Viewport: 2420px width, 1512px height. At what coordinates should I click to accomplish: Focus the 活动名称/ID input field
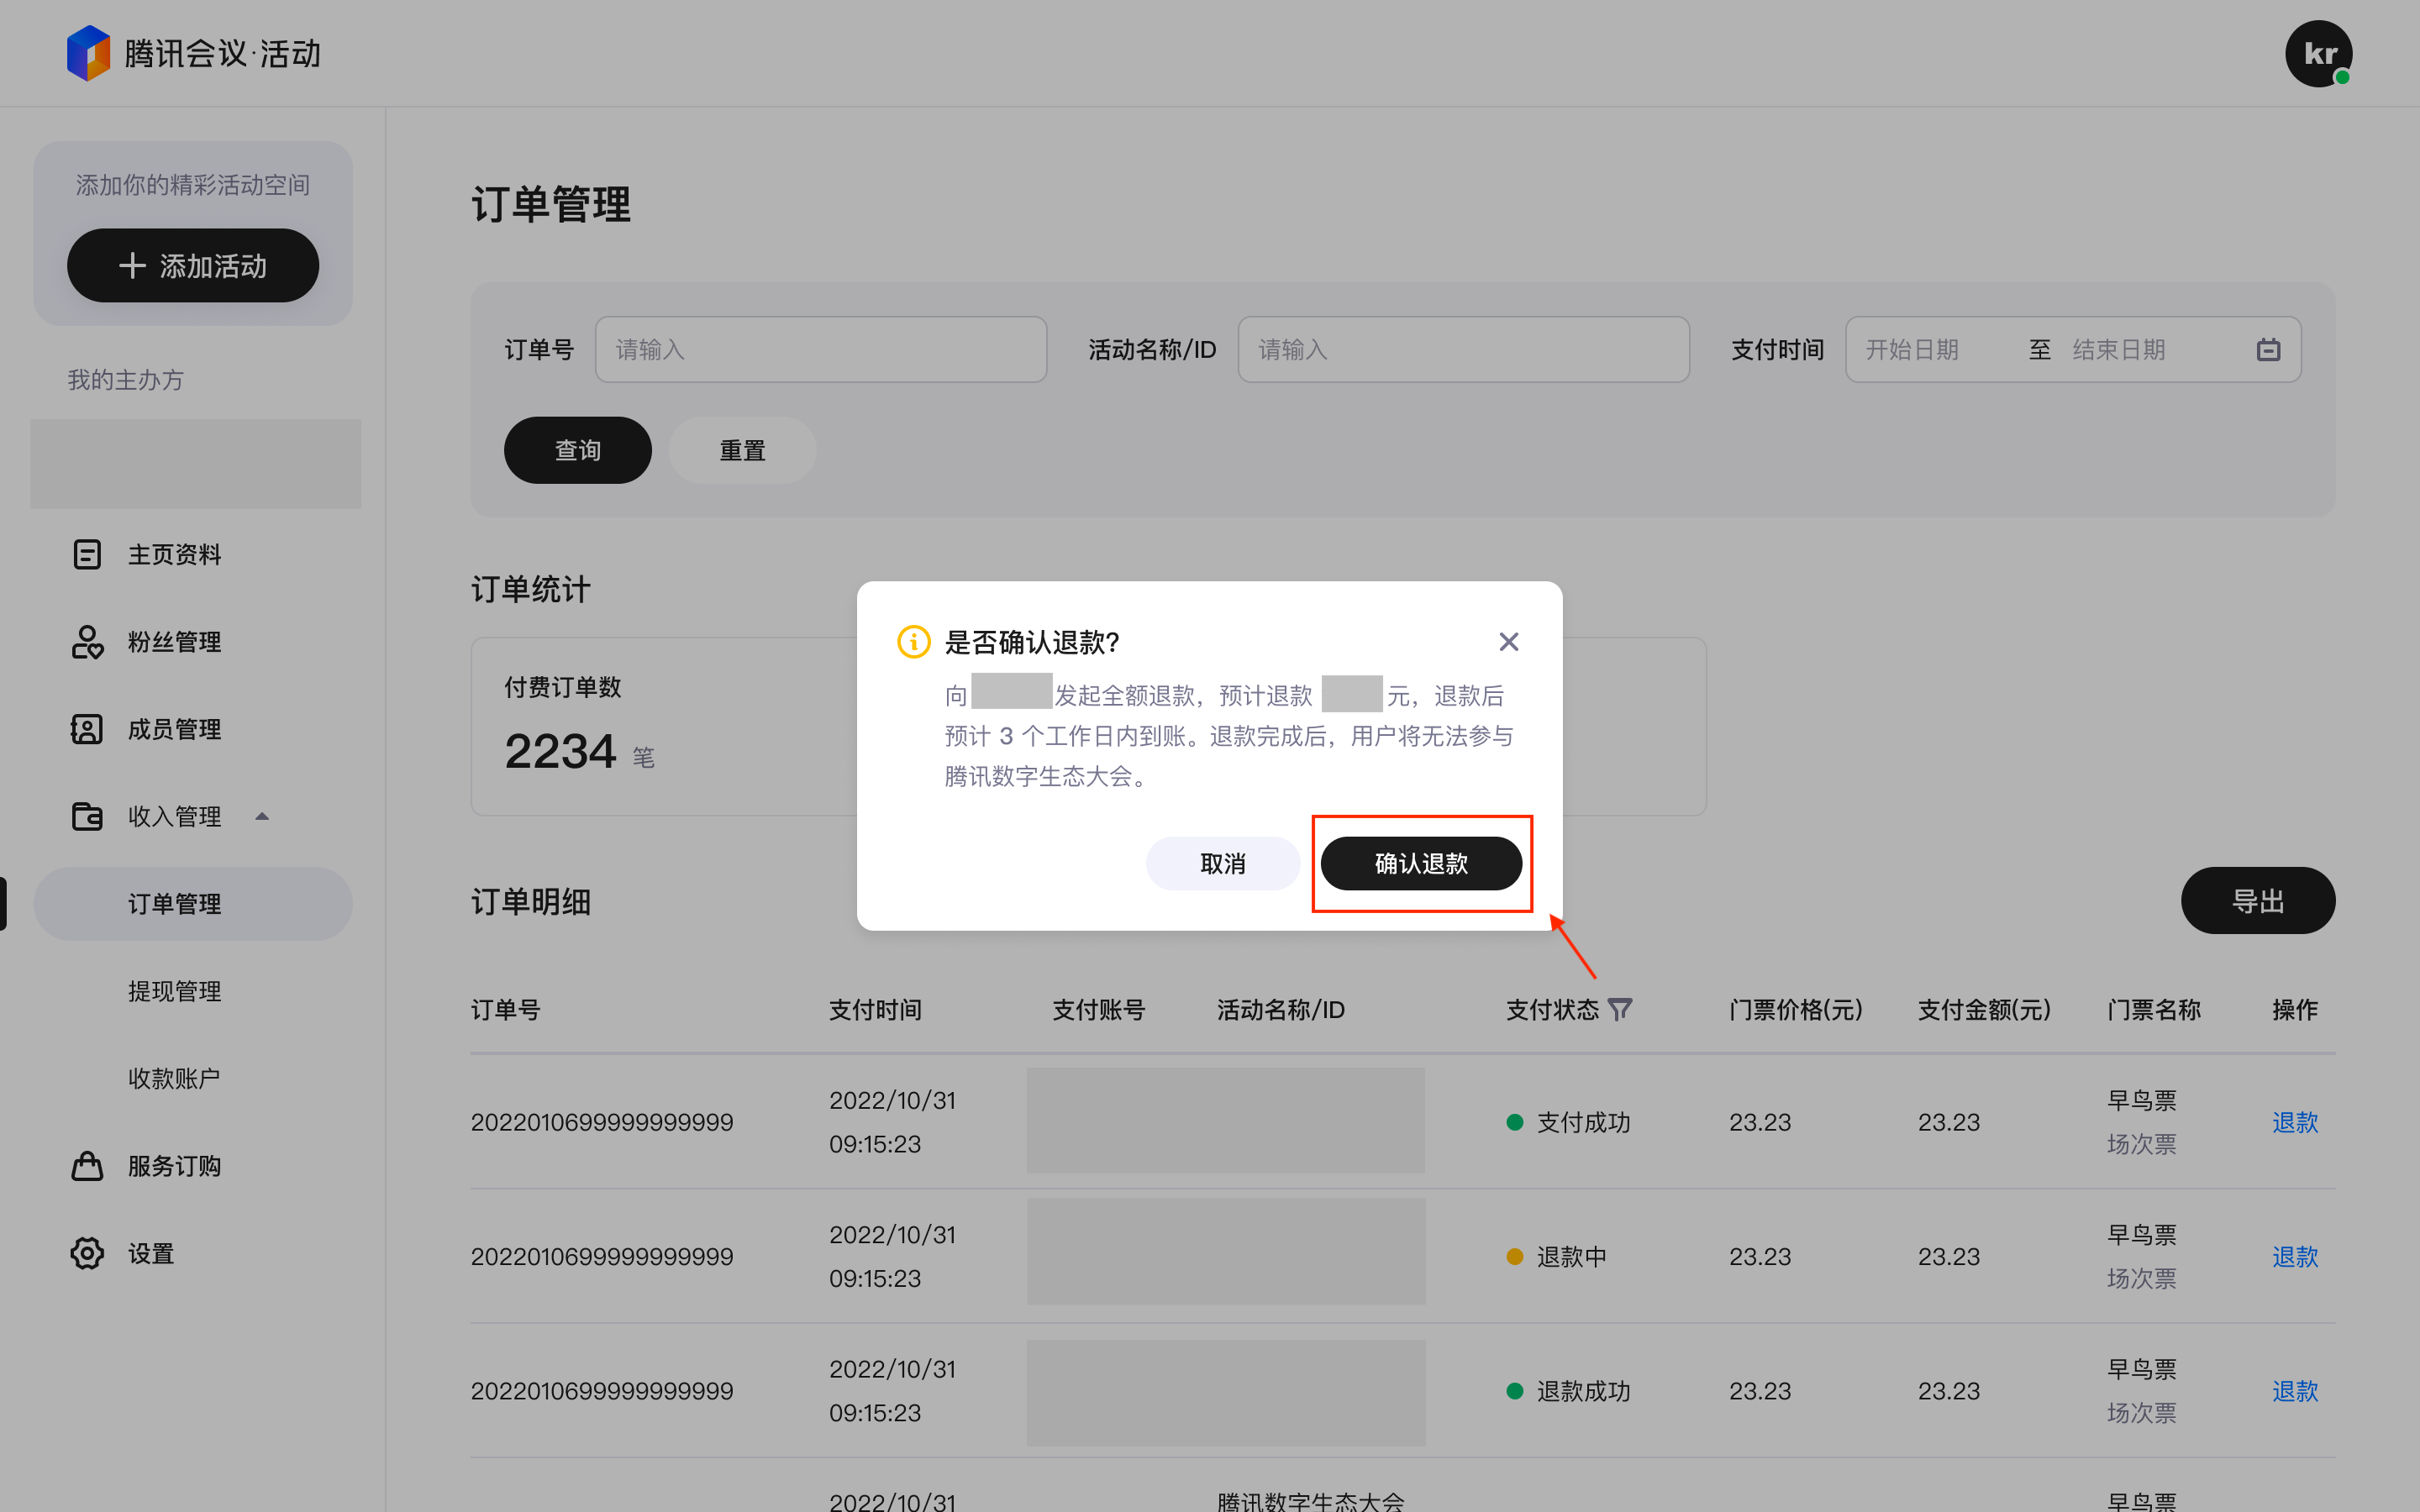click(x=1464, y=349)
